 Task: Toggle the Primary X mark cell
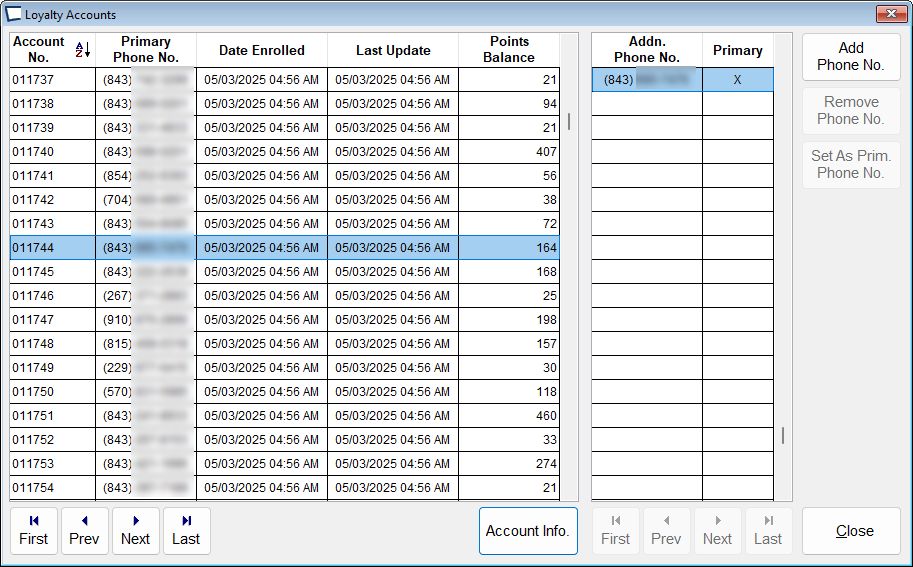(737, 80)
